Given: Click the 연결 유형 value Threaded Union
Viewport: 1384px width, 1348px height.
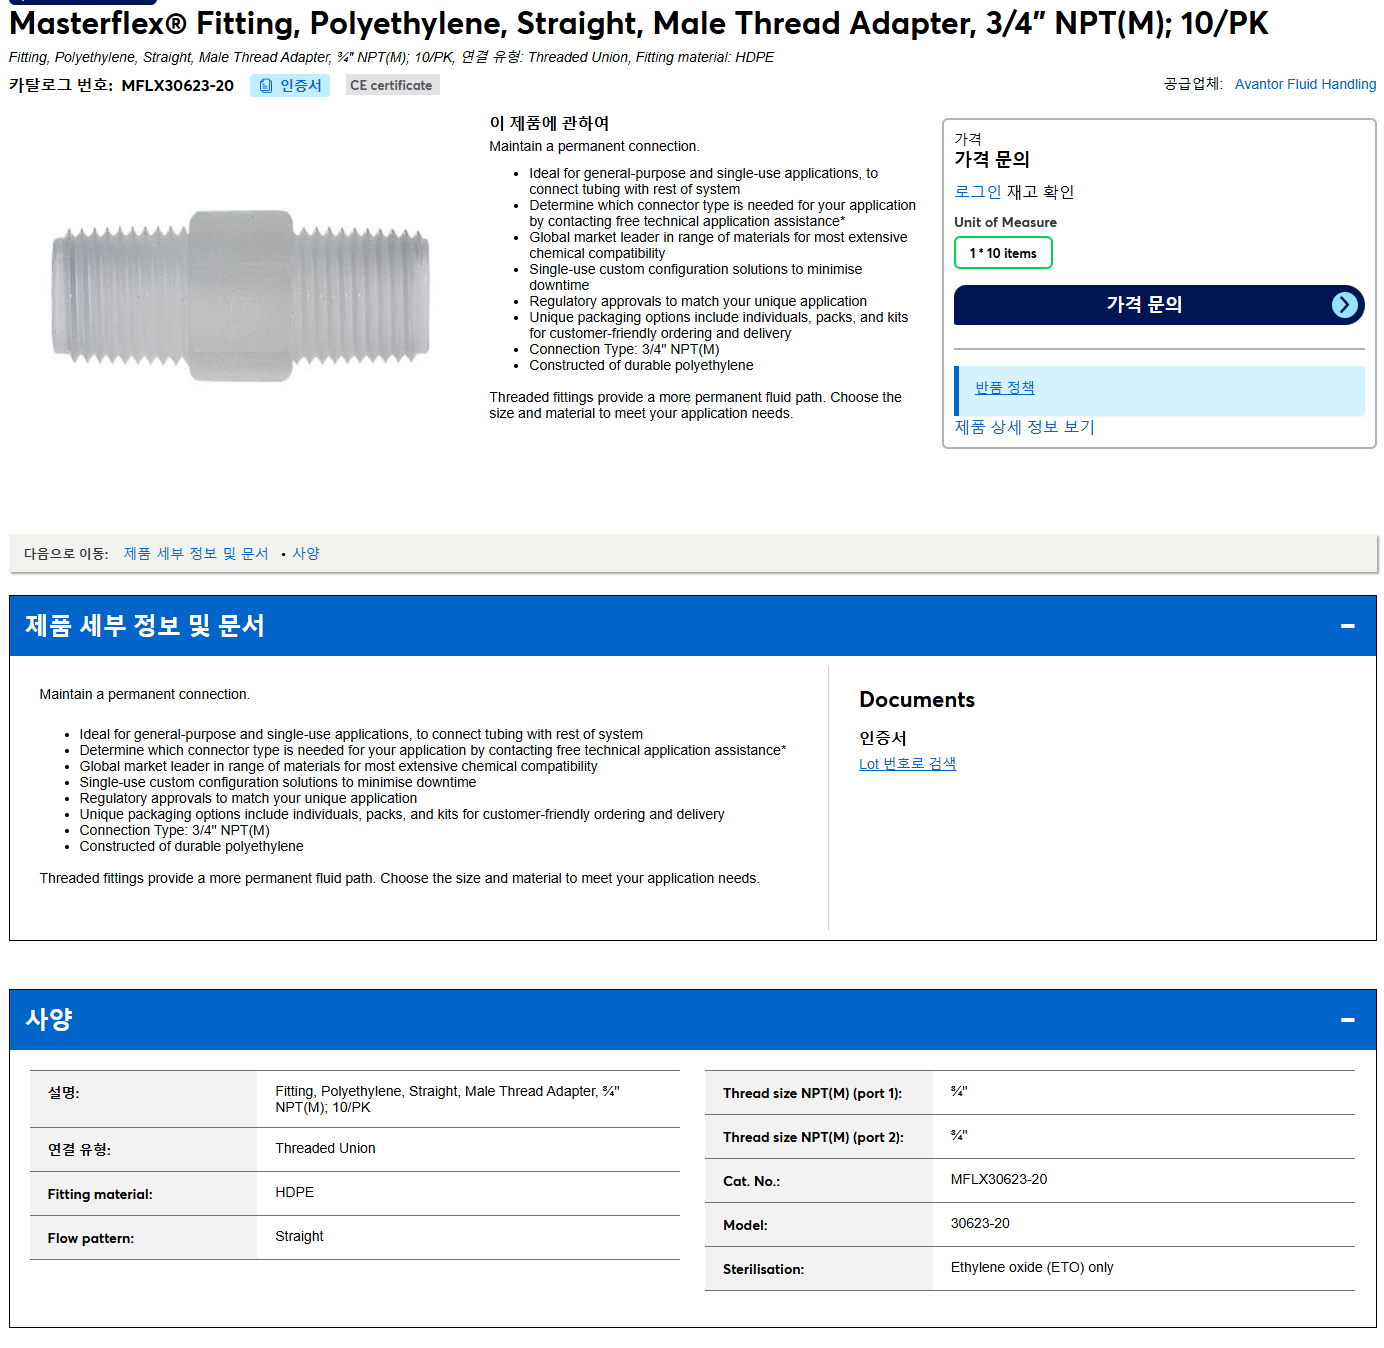Looking at the screenshot, I should point(326,1148).
